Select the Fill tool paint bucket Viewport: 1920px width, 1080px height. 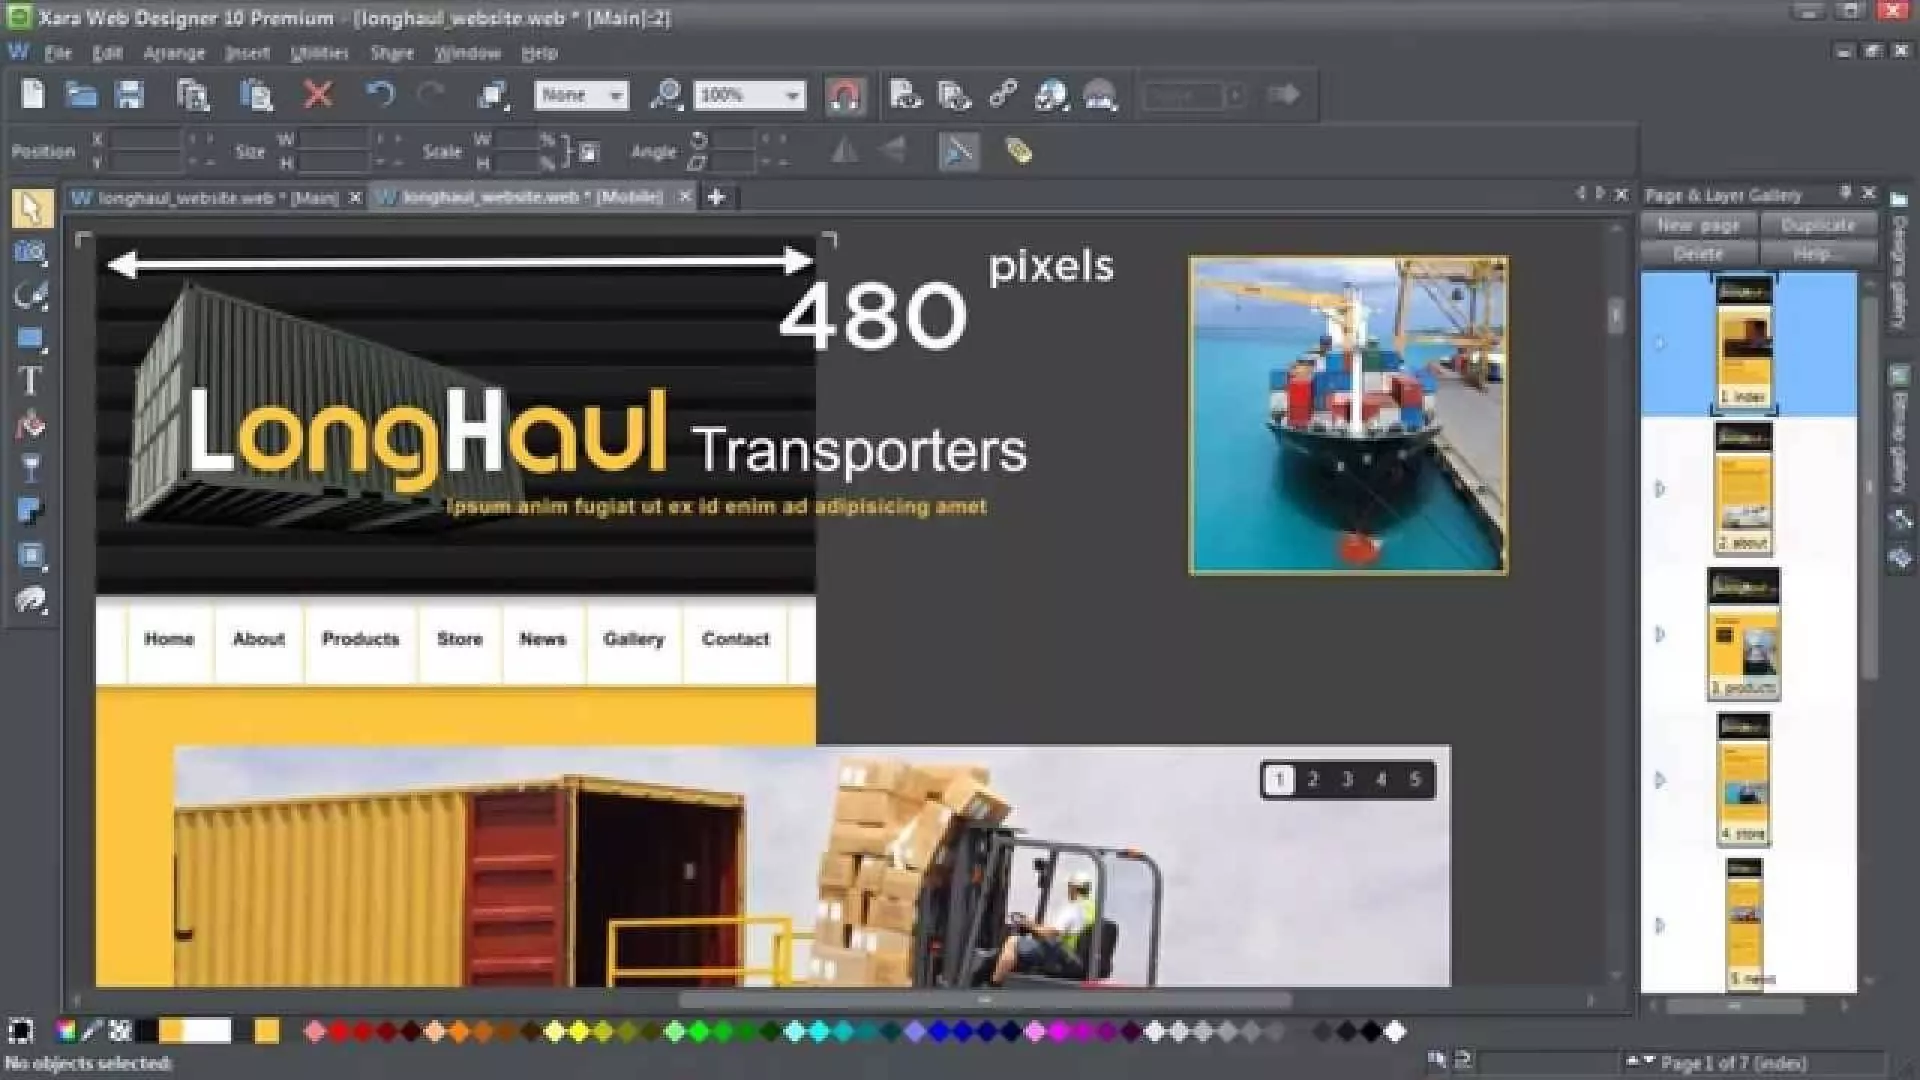coord(30,426)
